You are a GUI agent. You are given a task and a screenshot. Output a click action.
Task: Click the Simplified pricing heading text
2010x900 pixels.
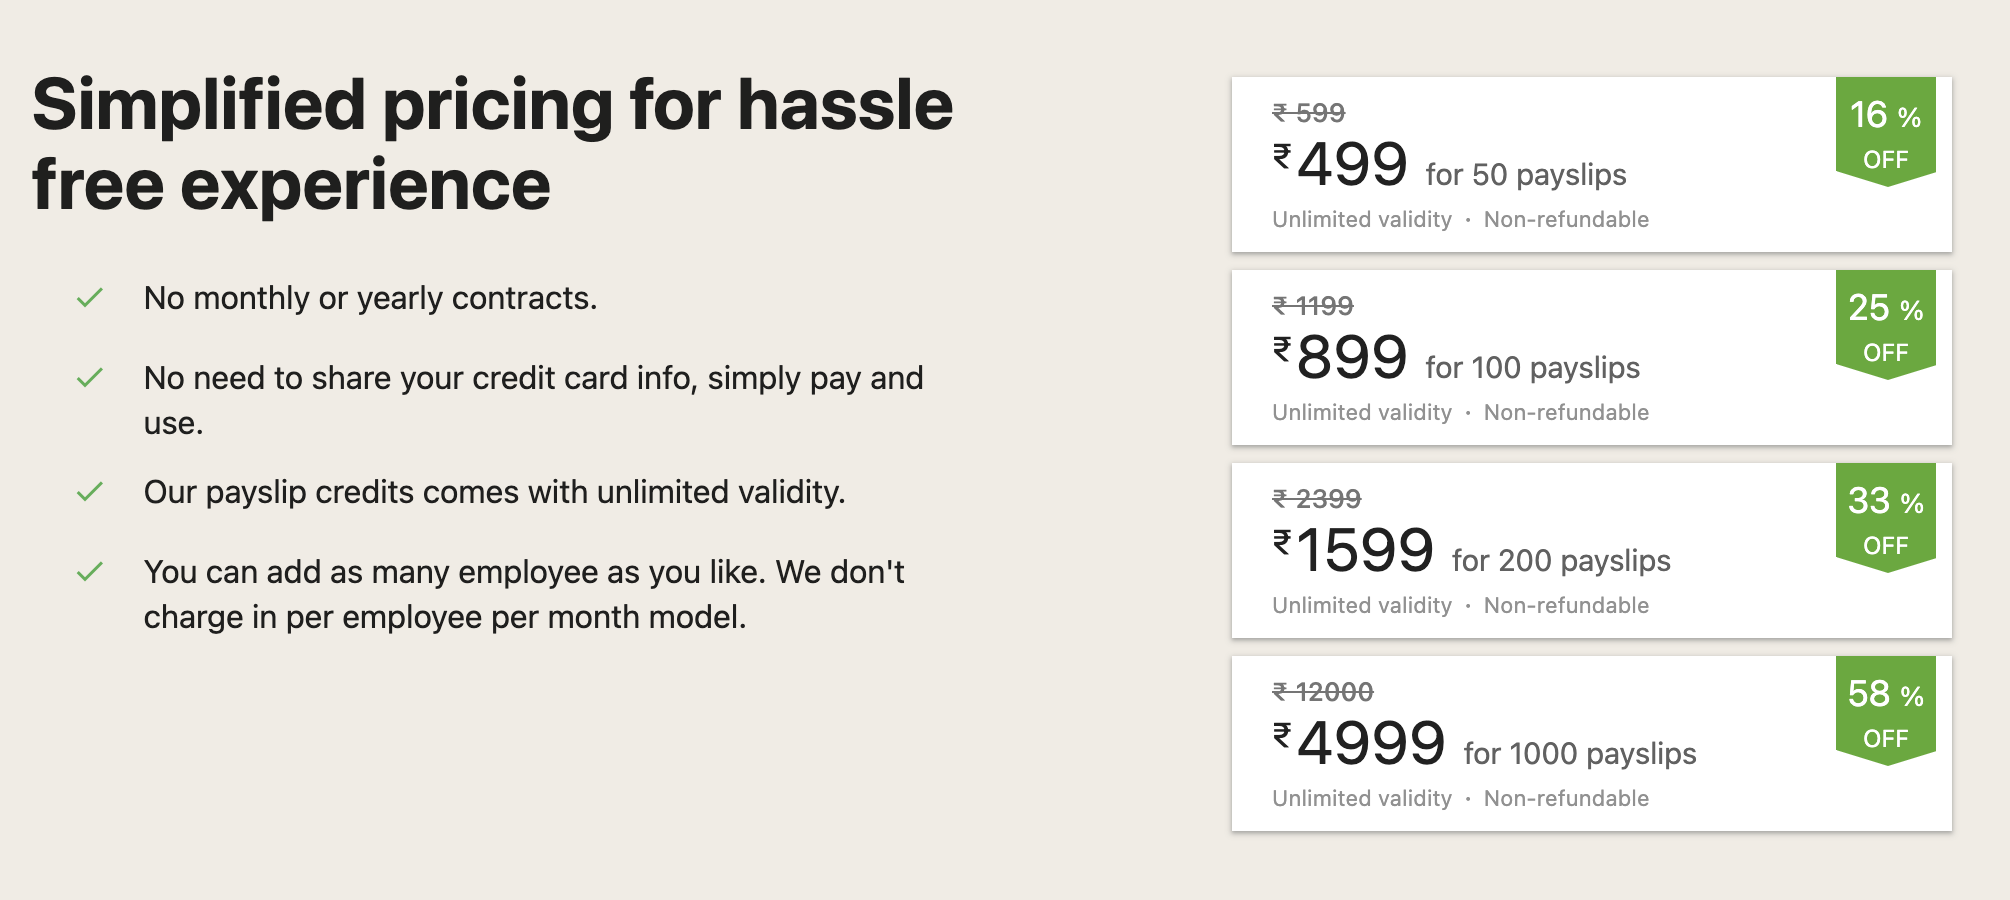tap(493, 145)
